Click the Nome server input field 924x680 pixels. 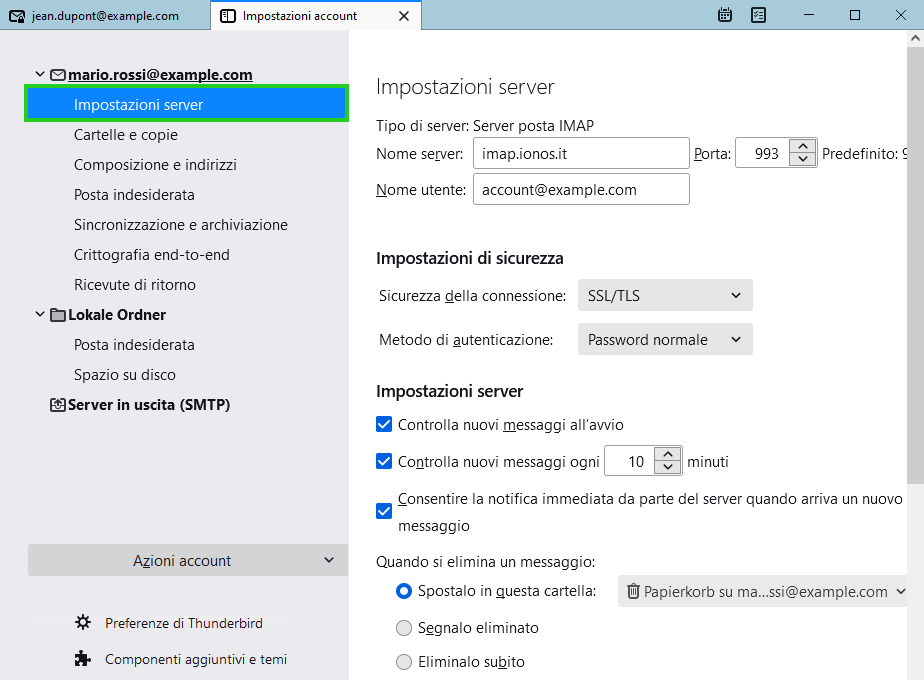(x=581, y=153)
